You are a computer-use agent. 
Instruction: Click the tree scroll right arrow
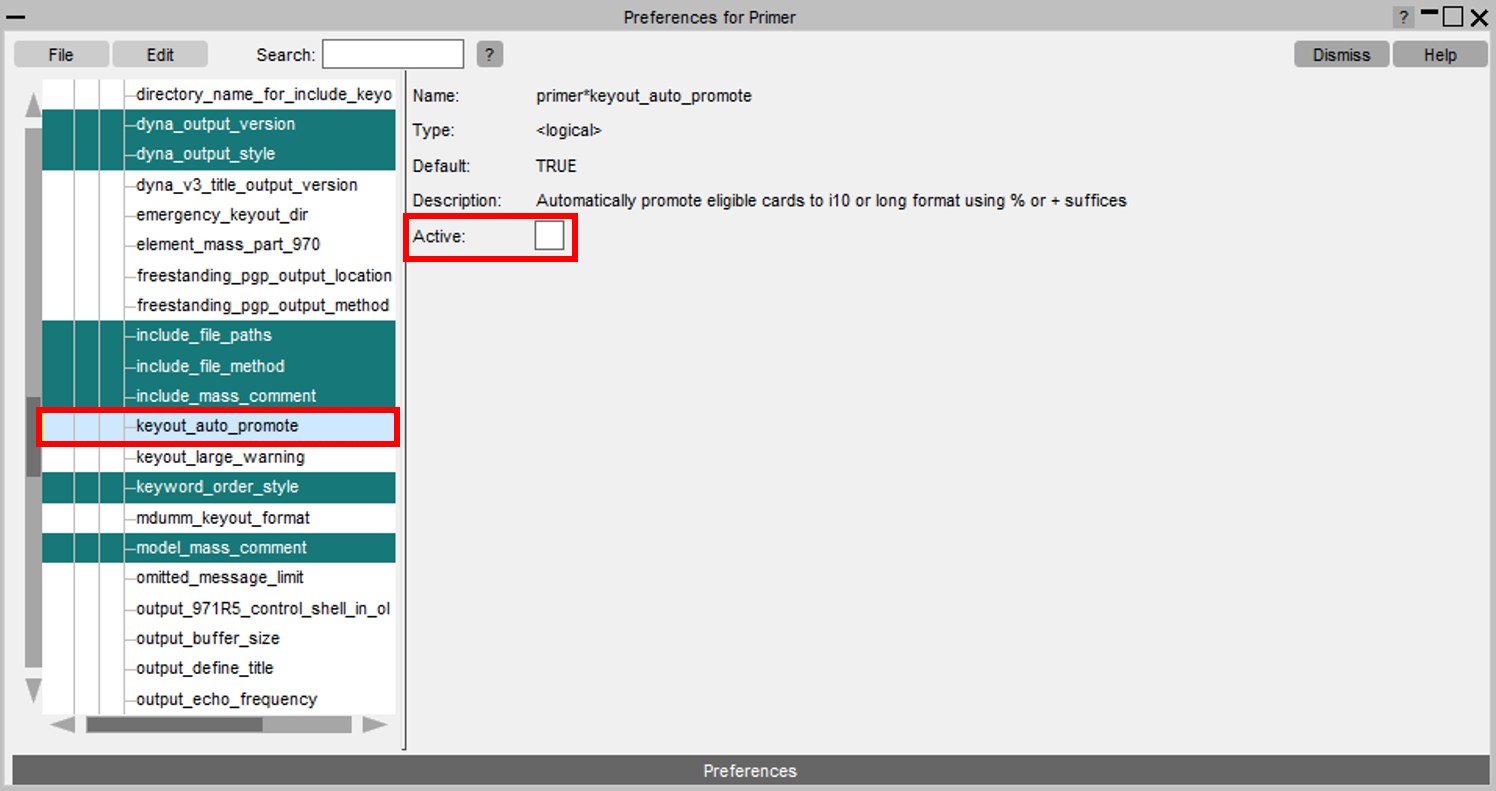click(x=375, y=724)
